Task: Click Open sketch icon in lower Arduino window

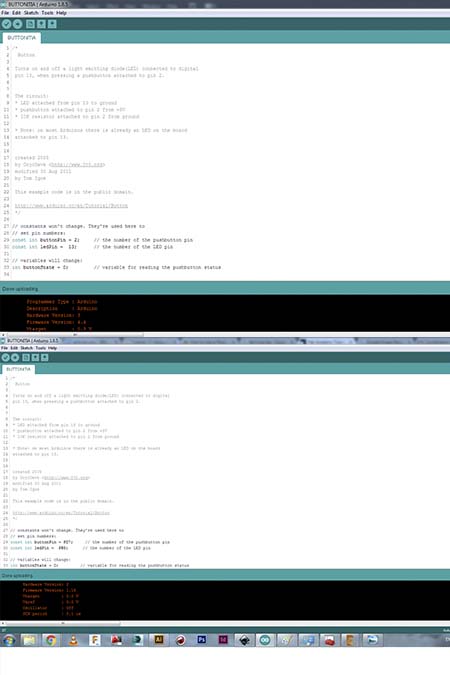Action: [35, 357]
